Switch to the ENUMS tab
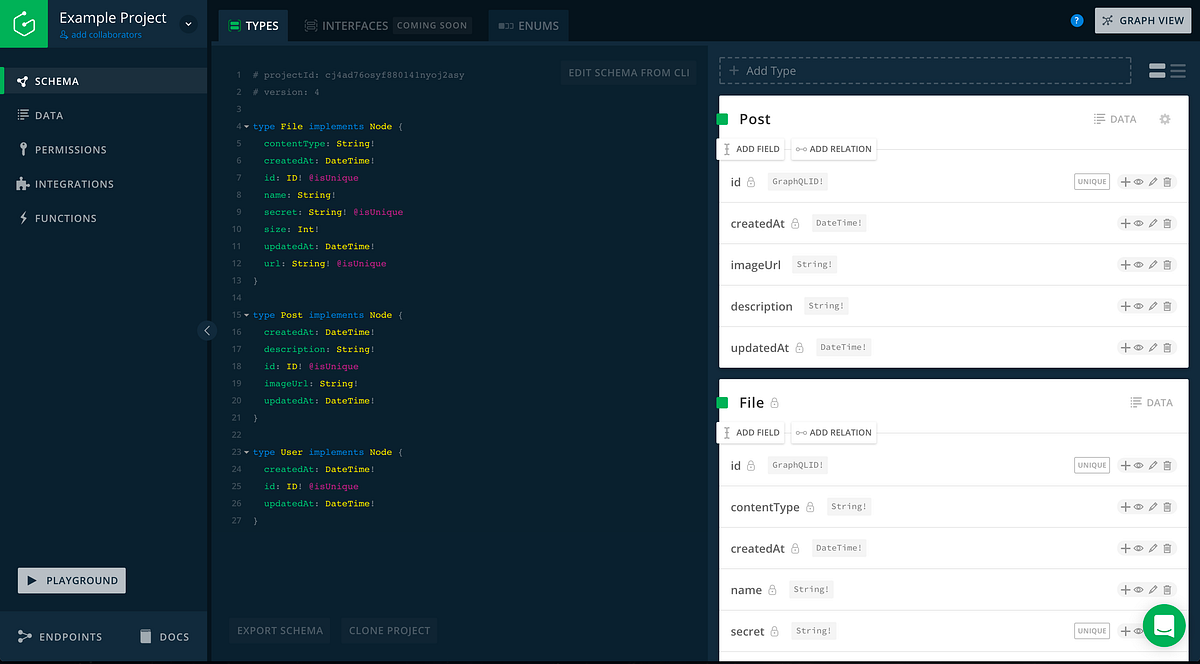The image size is (1200, 664). point(528,25)
